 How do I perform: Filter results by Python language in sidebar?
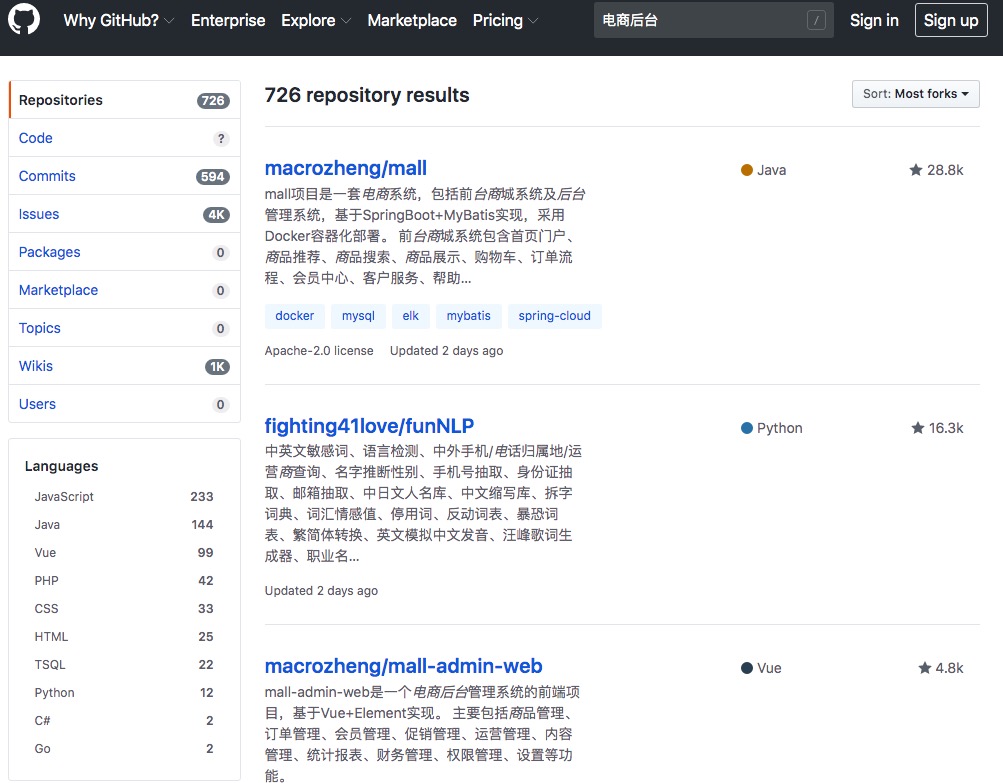[x=124, y=693]
